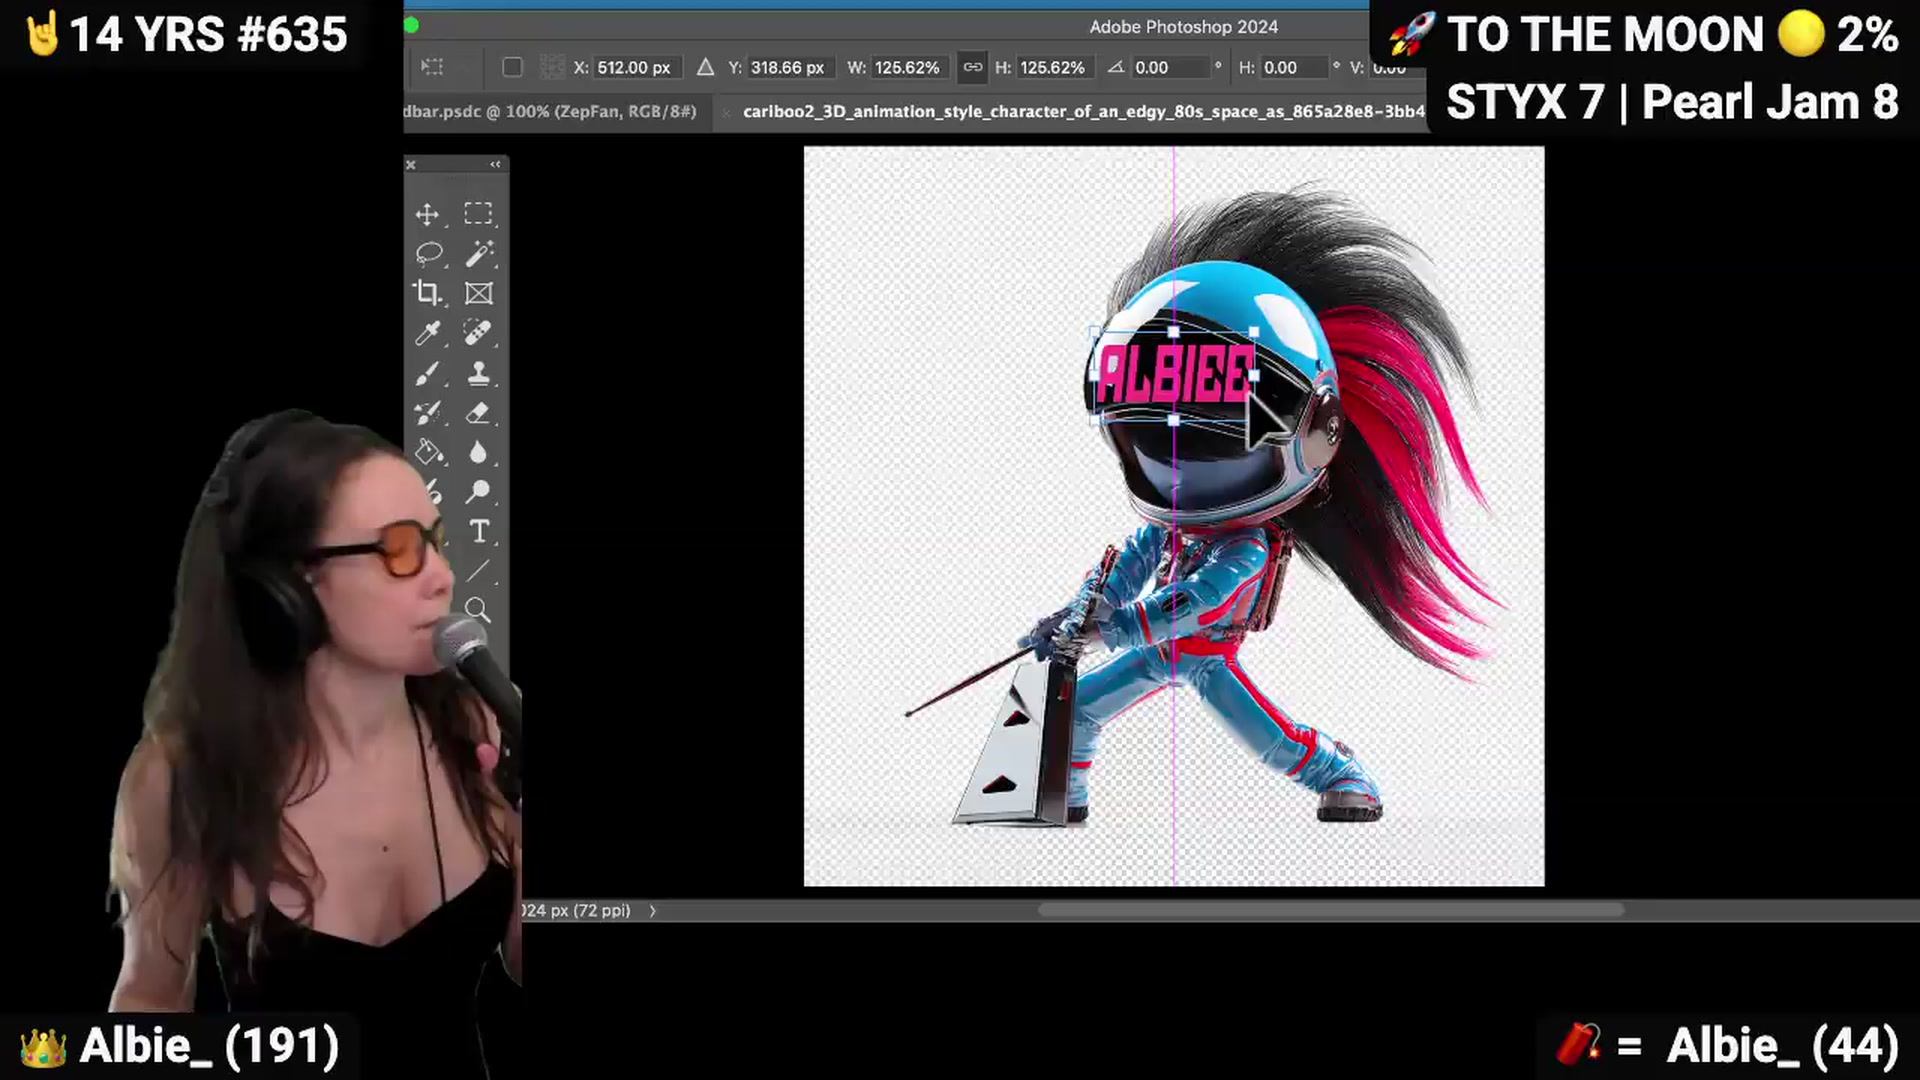Select the Magic Wand tool
The height and width of the screenshot is (1080, 1920).
pos(478,254)
